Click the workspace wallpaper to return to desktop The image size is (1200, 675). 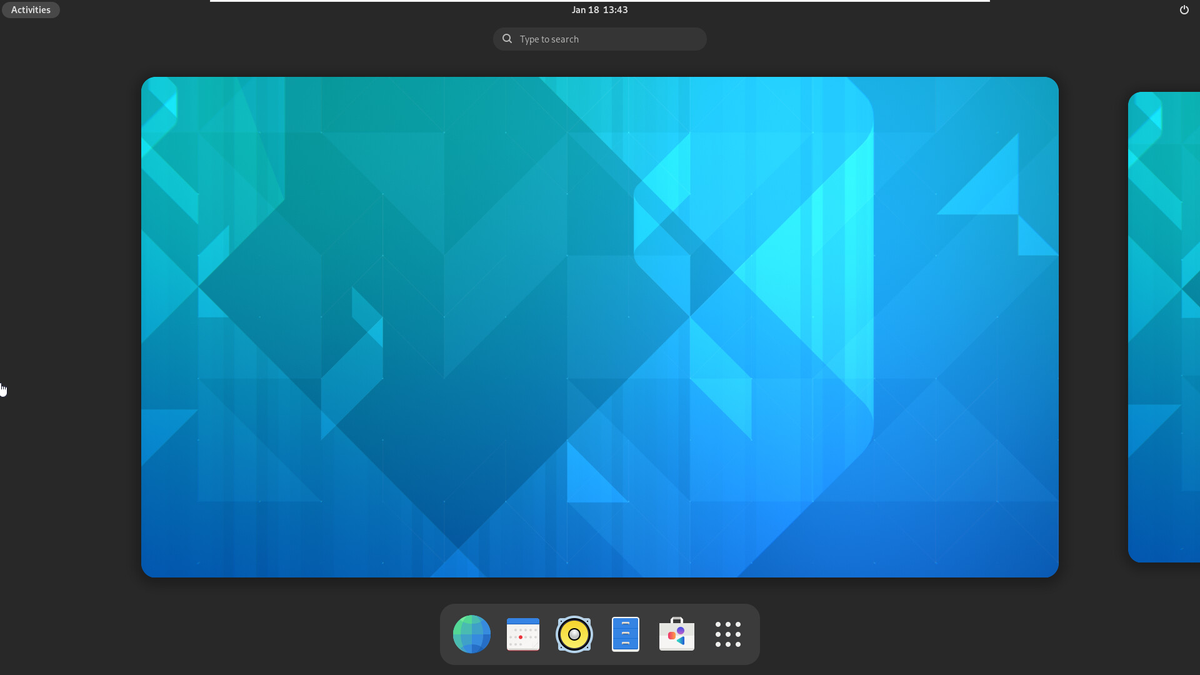(x=600, y=327)
